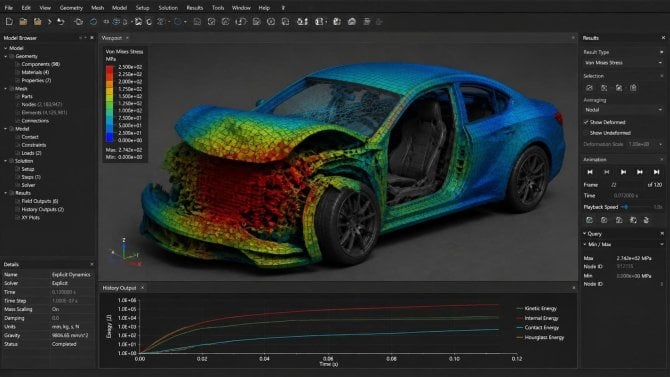This screenshot has height=377, width=670.
Task: Select Loads (2) in the tree
Action: click(31, 153)
